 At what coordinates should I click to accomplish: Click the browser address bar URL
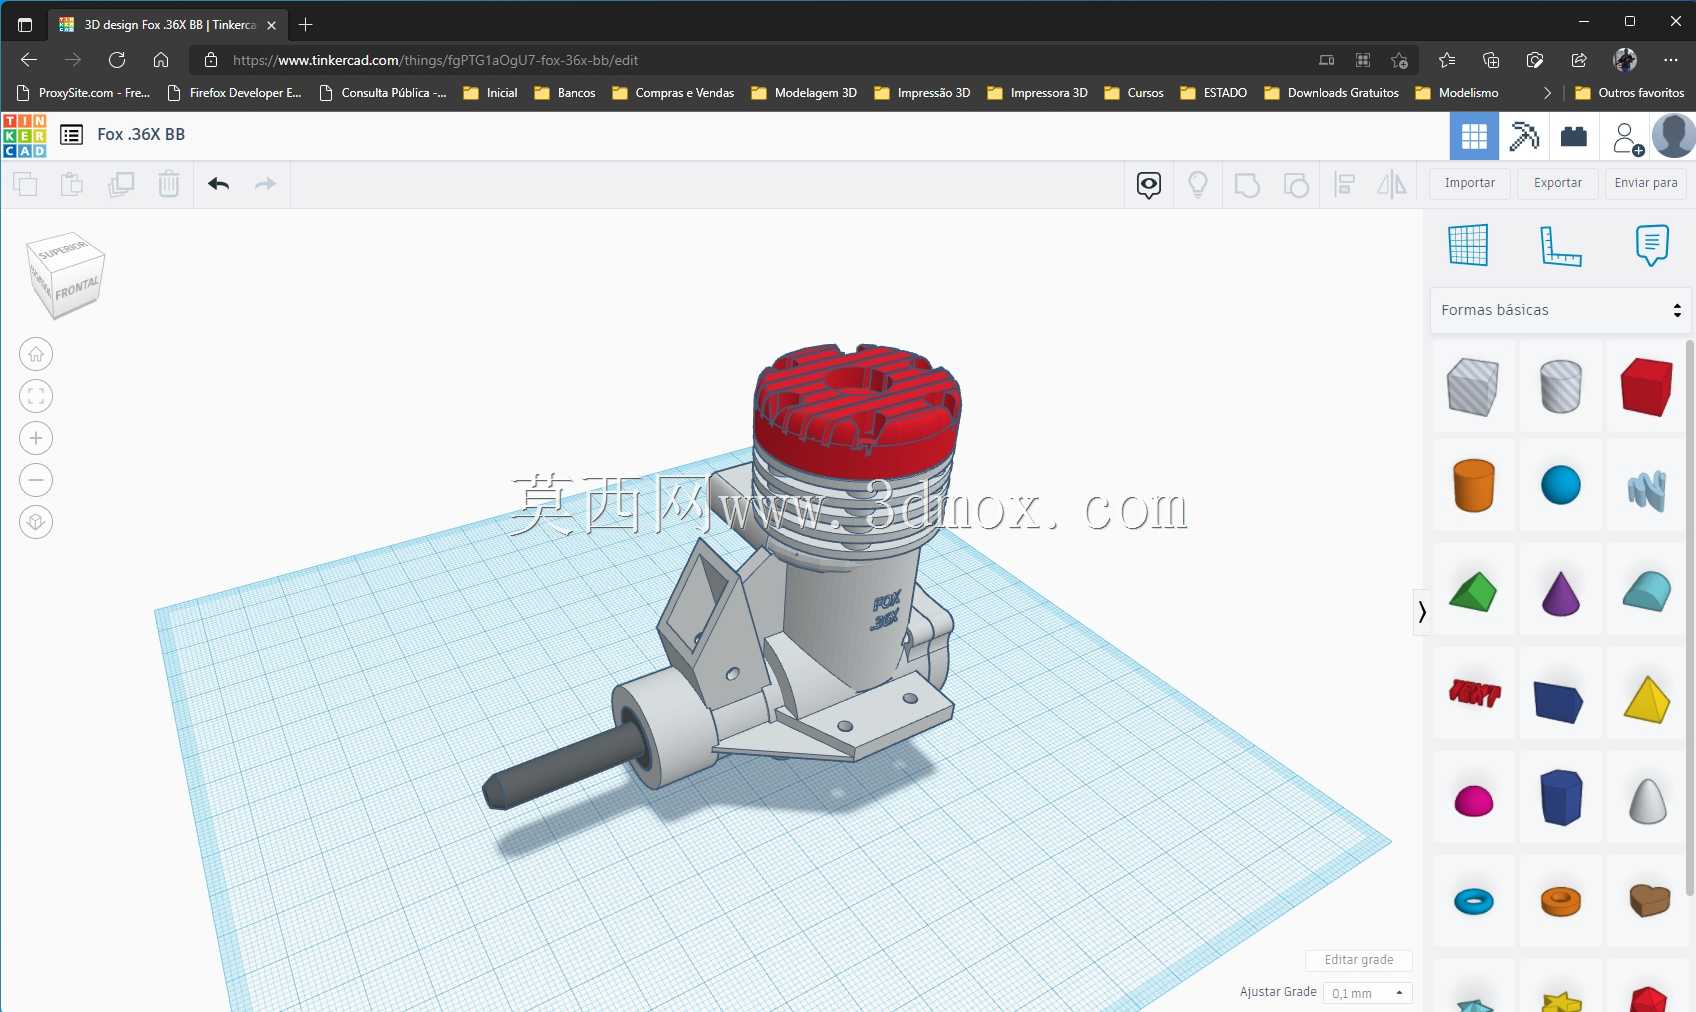pos(435,60)
